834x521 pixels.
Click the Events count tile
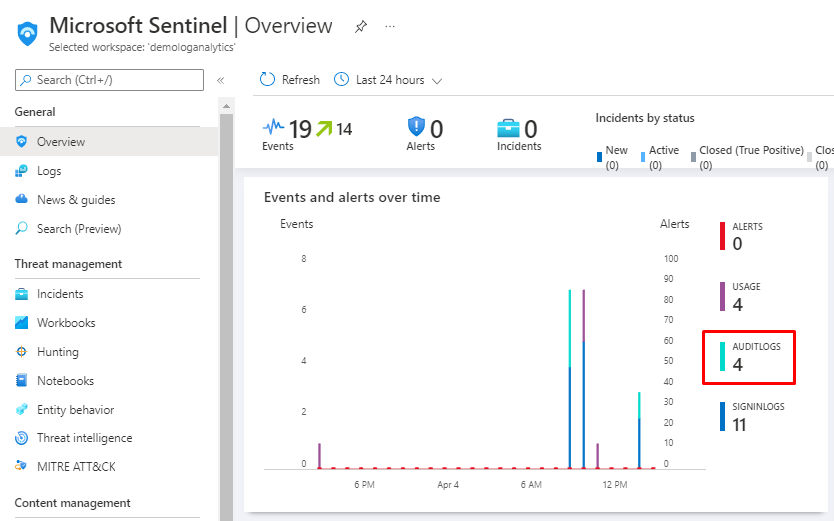click(x=307, y=133)
